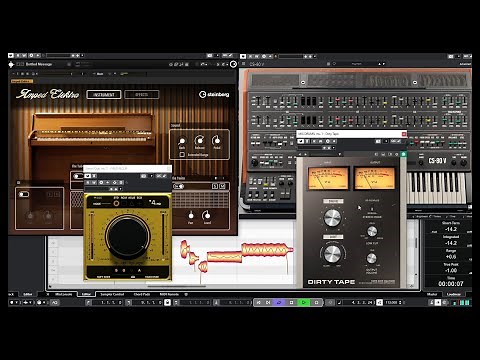Viewport: 480px width, 360px height.
Task: Click the Pan knob in Amped Elektro
Action: pos(191,215)
